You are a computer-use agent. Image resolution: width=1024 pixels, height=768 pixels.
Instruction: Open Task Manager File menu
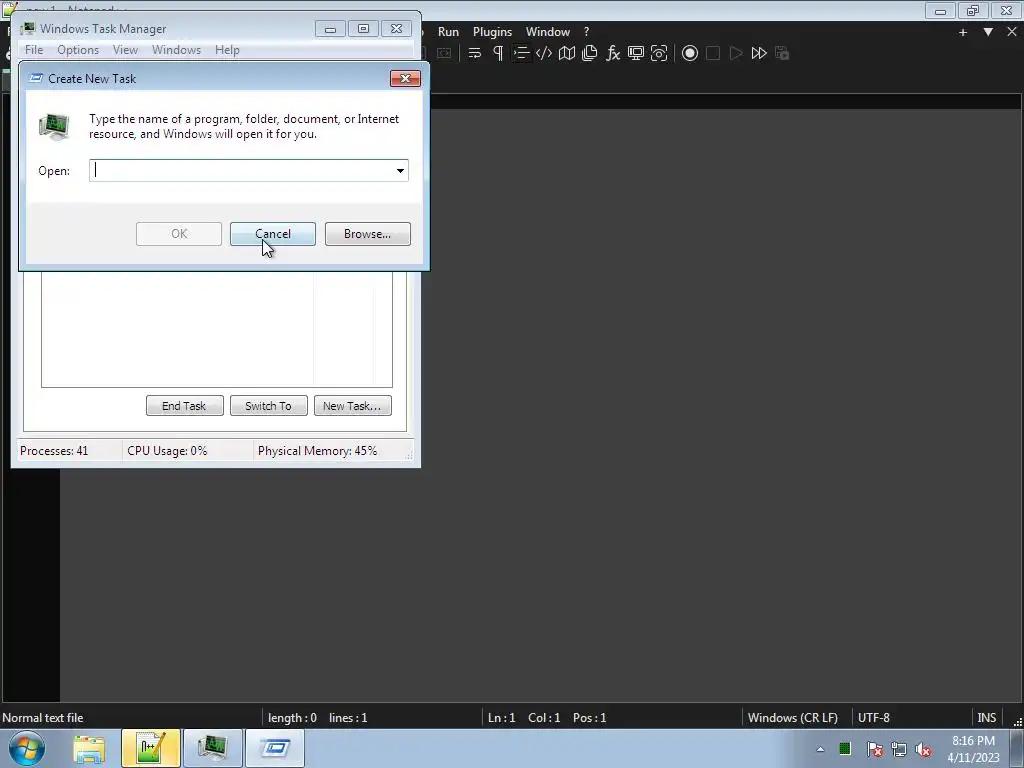coord(34,50)
